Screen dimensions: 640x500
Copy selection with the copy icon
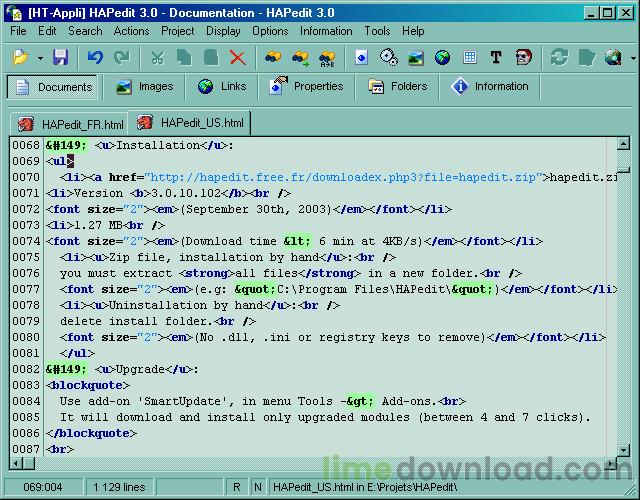[x=184, y=58]
